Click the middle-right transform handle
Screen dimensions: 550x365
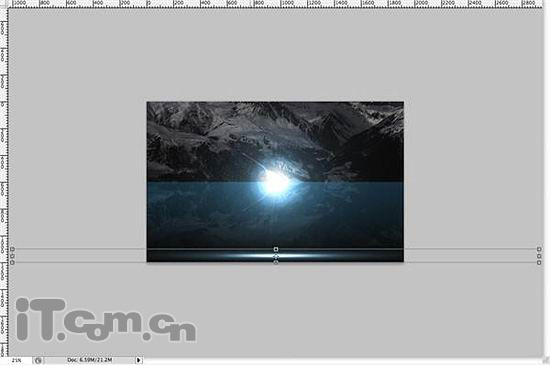click(x=539, y=256)
